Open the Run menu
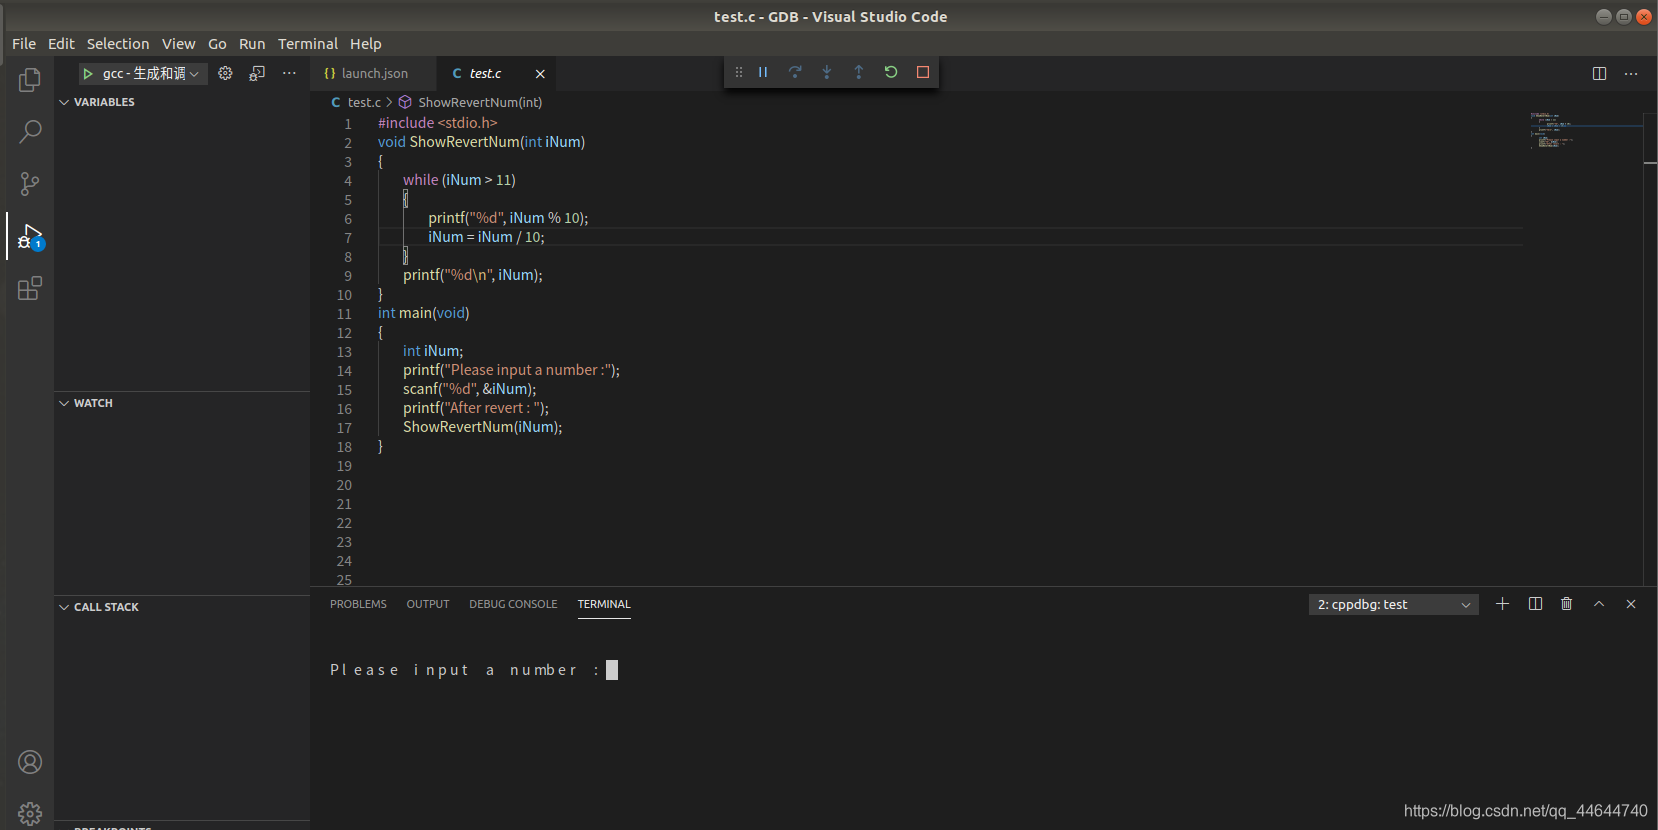The image size is (1658, 830). pyautogui.click(x=252, y=44)
